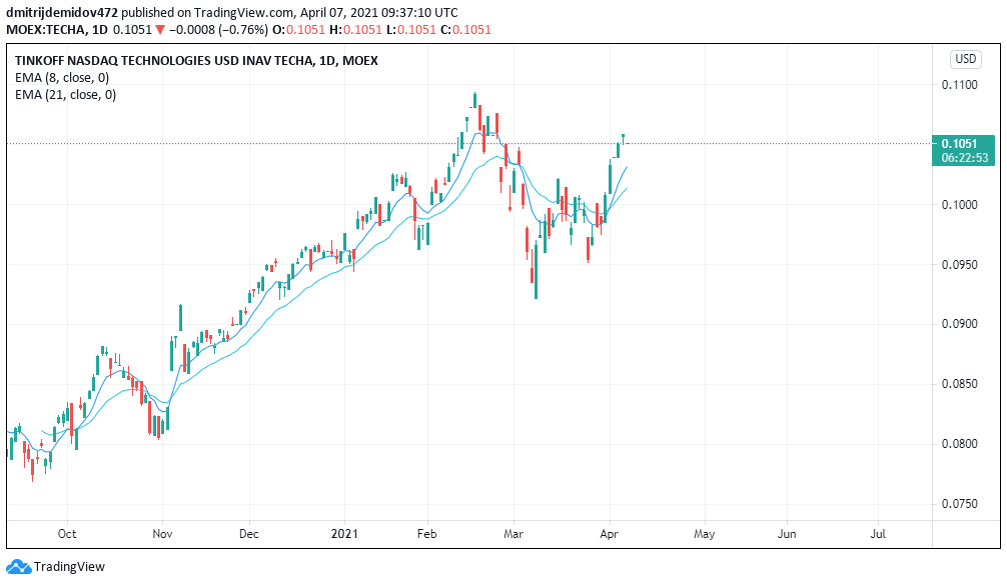This screenshot has height=585, width=1007.
Task: Click the H:0.1051 high value
Action: pyautogui.click(x=355, y=30)
